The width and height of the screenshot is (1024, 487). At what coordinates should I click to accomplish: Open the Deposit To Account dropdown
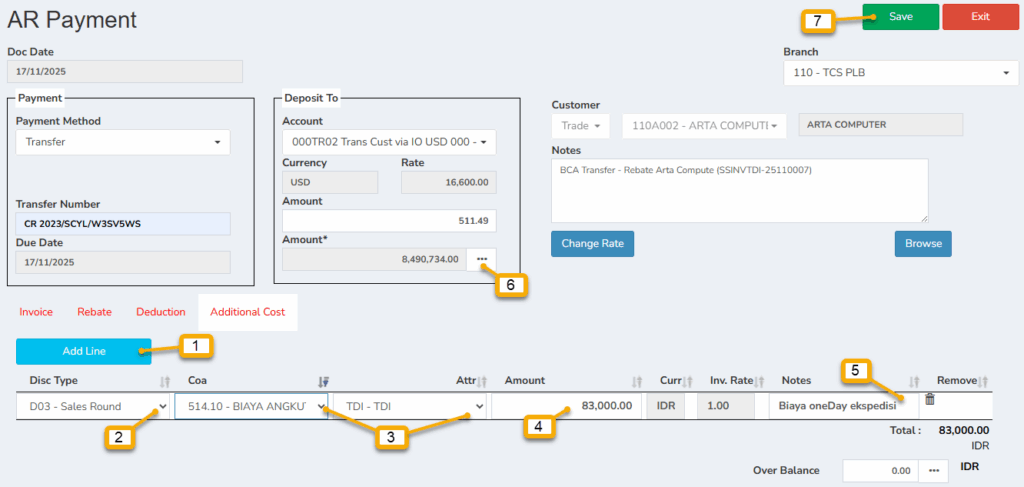(389, 142)
